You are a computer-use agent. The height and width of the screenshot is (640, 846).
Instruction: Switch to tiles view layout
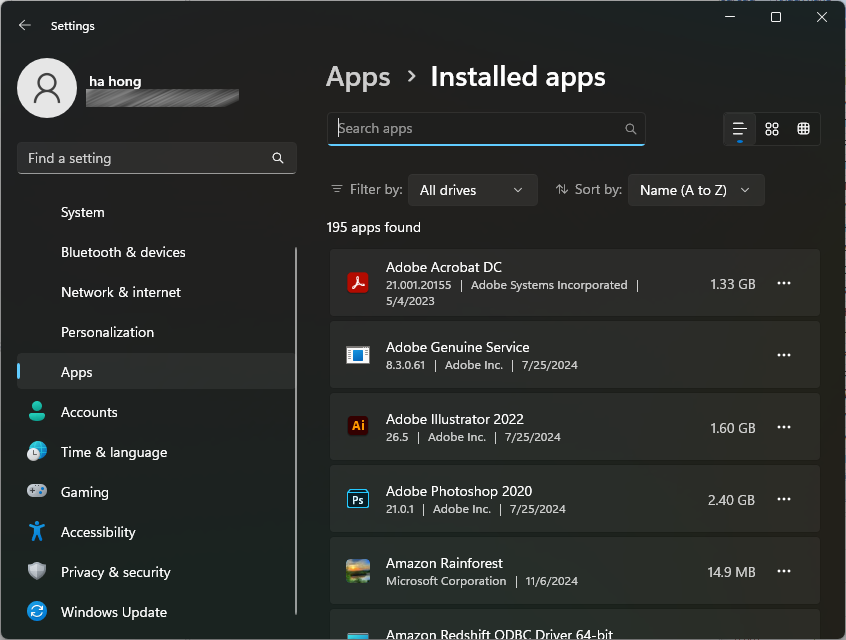pos(803,129)
